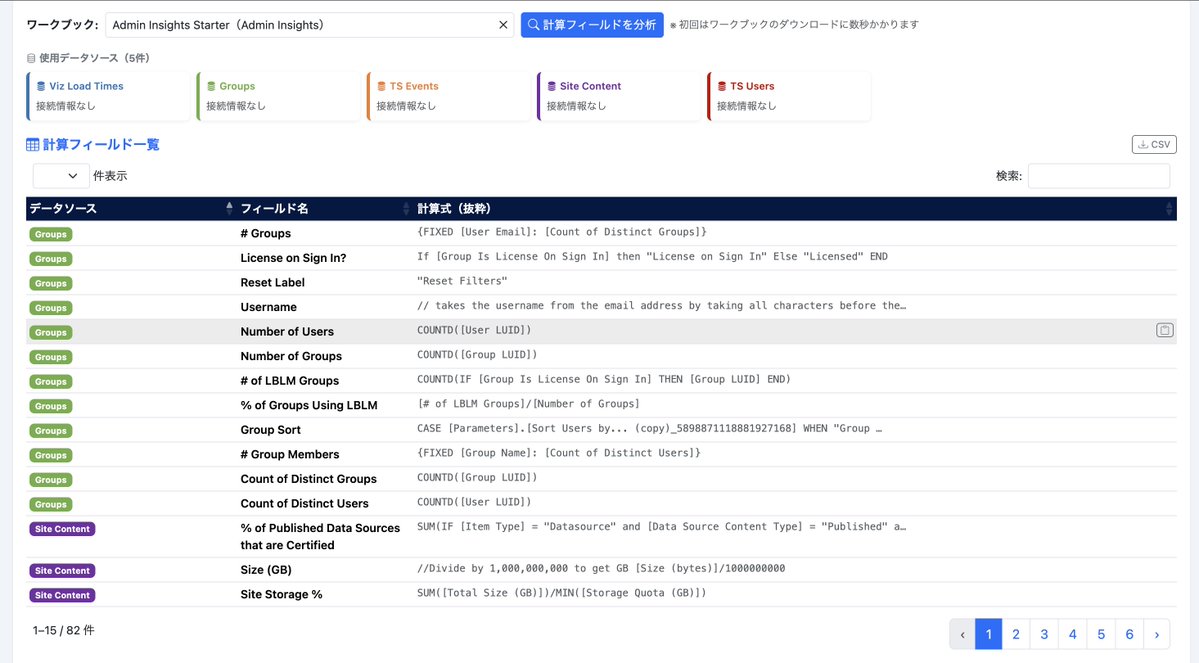Go to page 2
This screenshot has height=663, width=1199.
(1016, 634)
